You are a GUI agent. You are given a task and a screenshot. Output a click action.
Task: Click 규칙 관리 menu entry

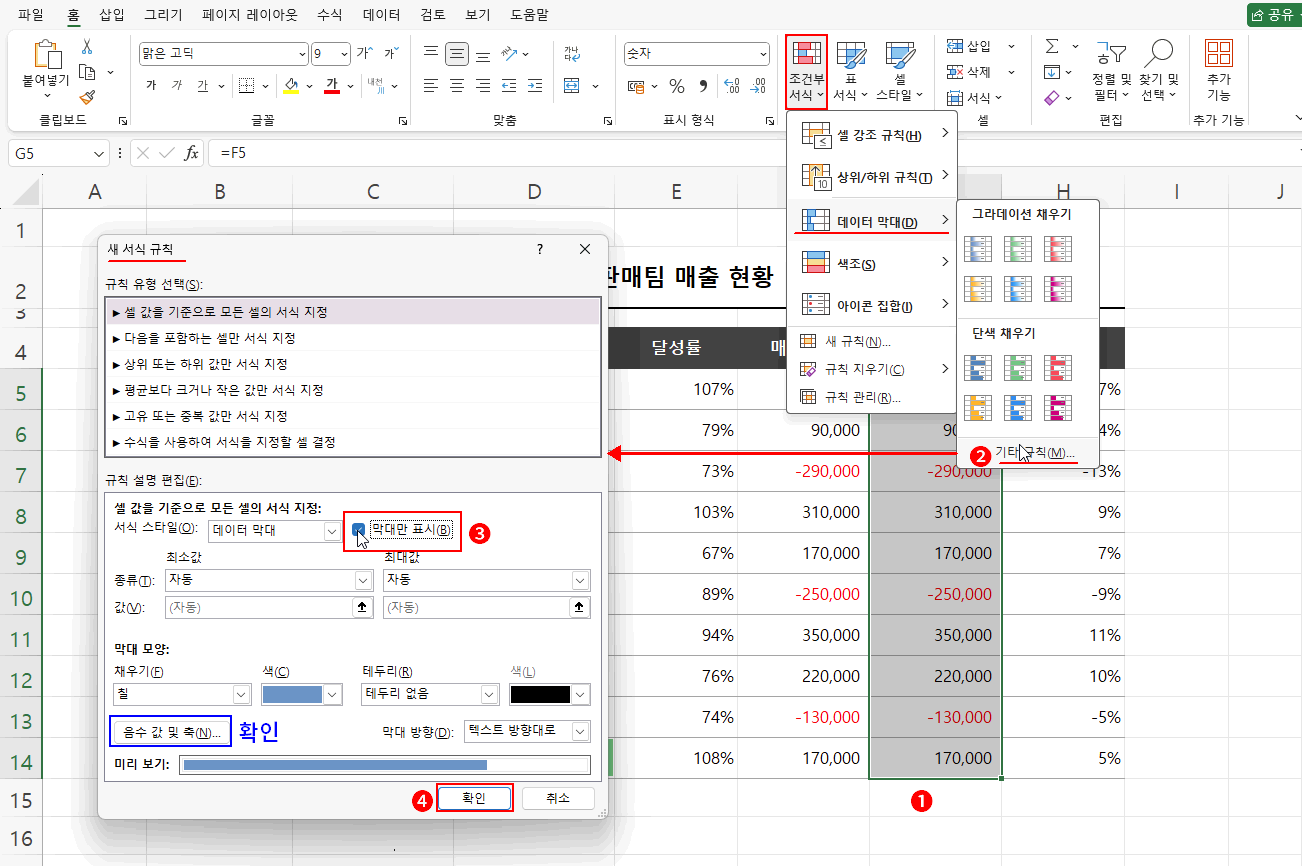(x=872, y=397)
